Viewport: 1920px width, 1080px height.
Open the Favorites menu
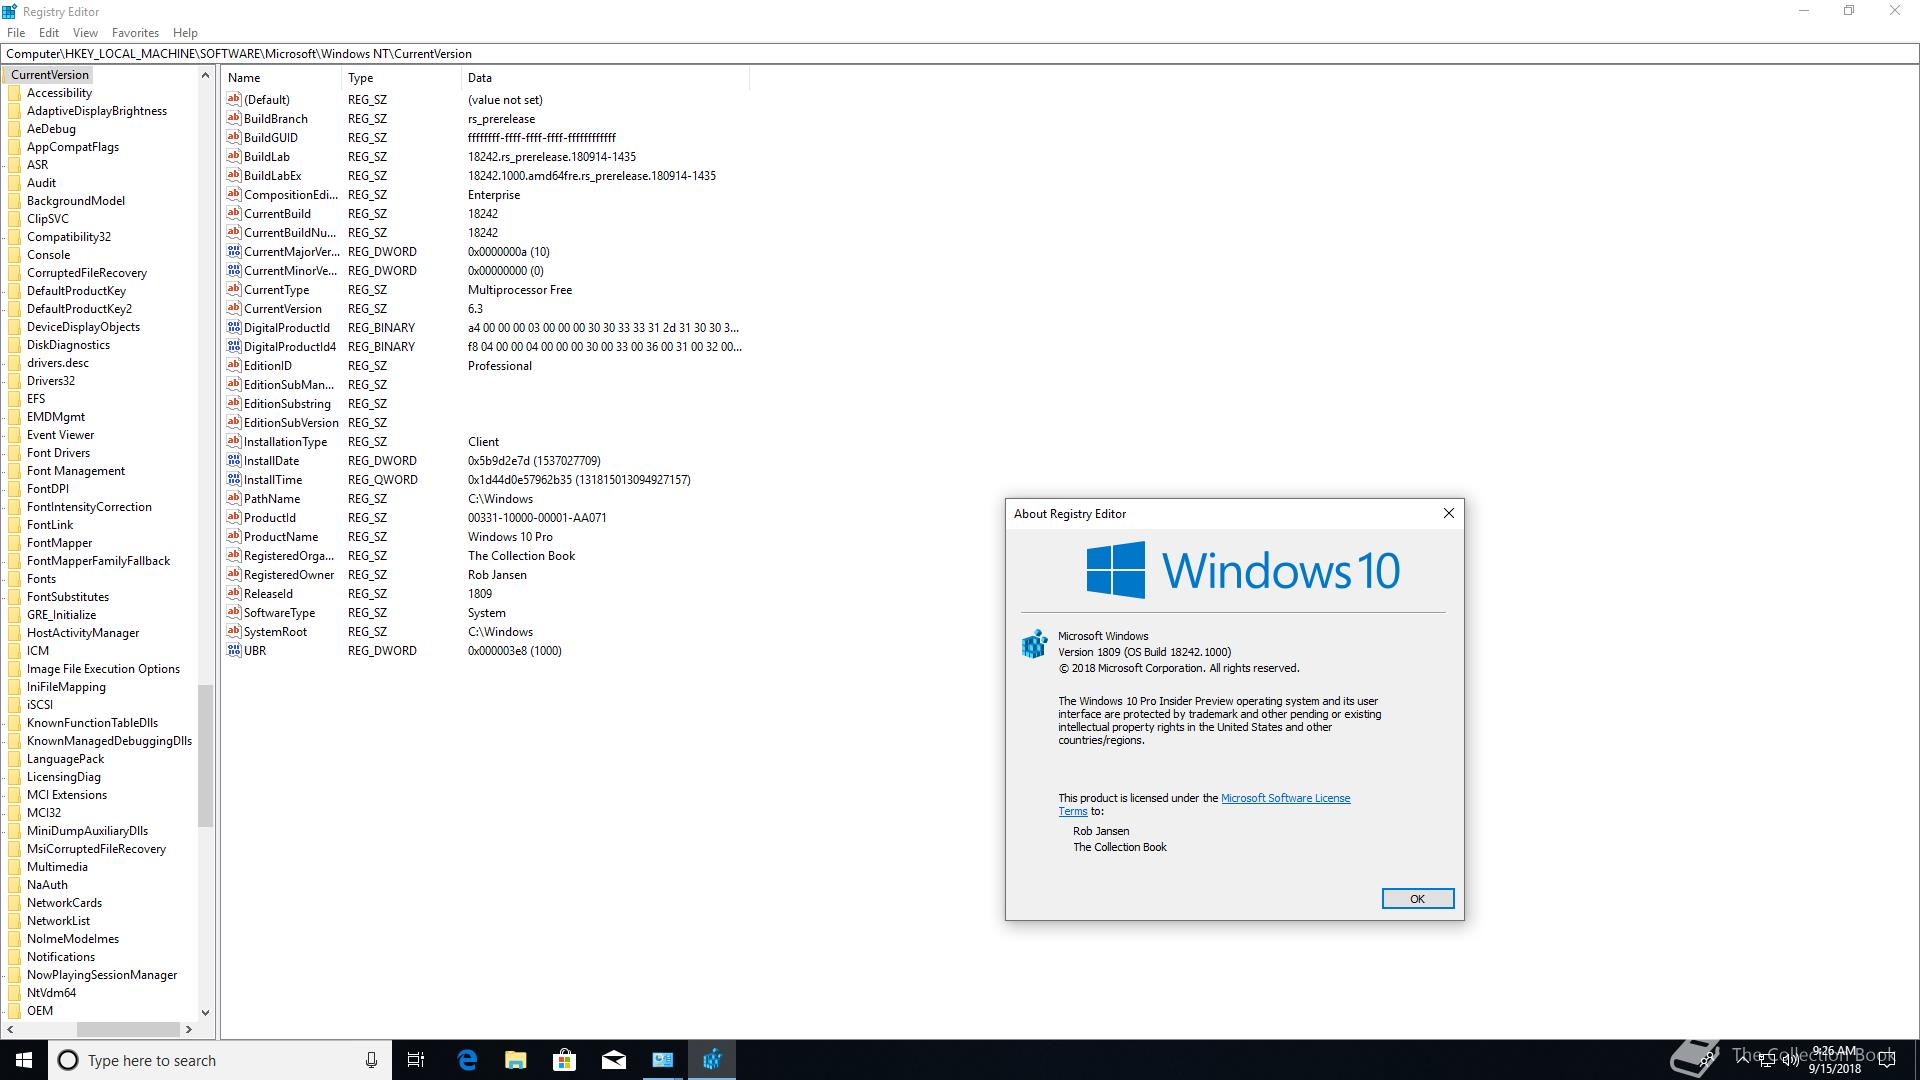(x=135, y=32)
